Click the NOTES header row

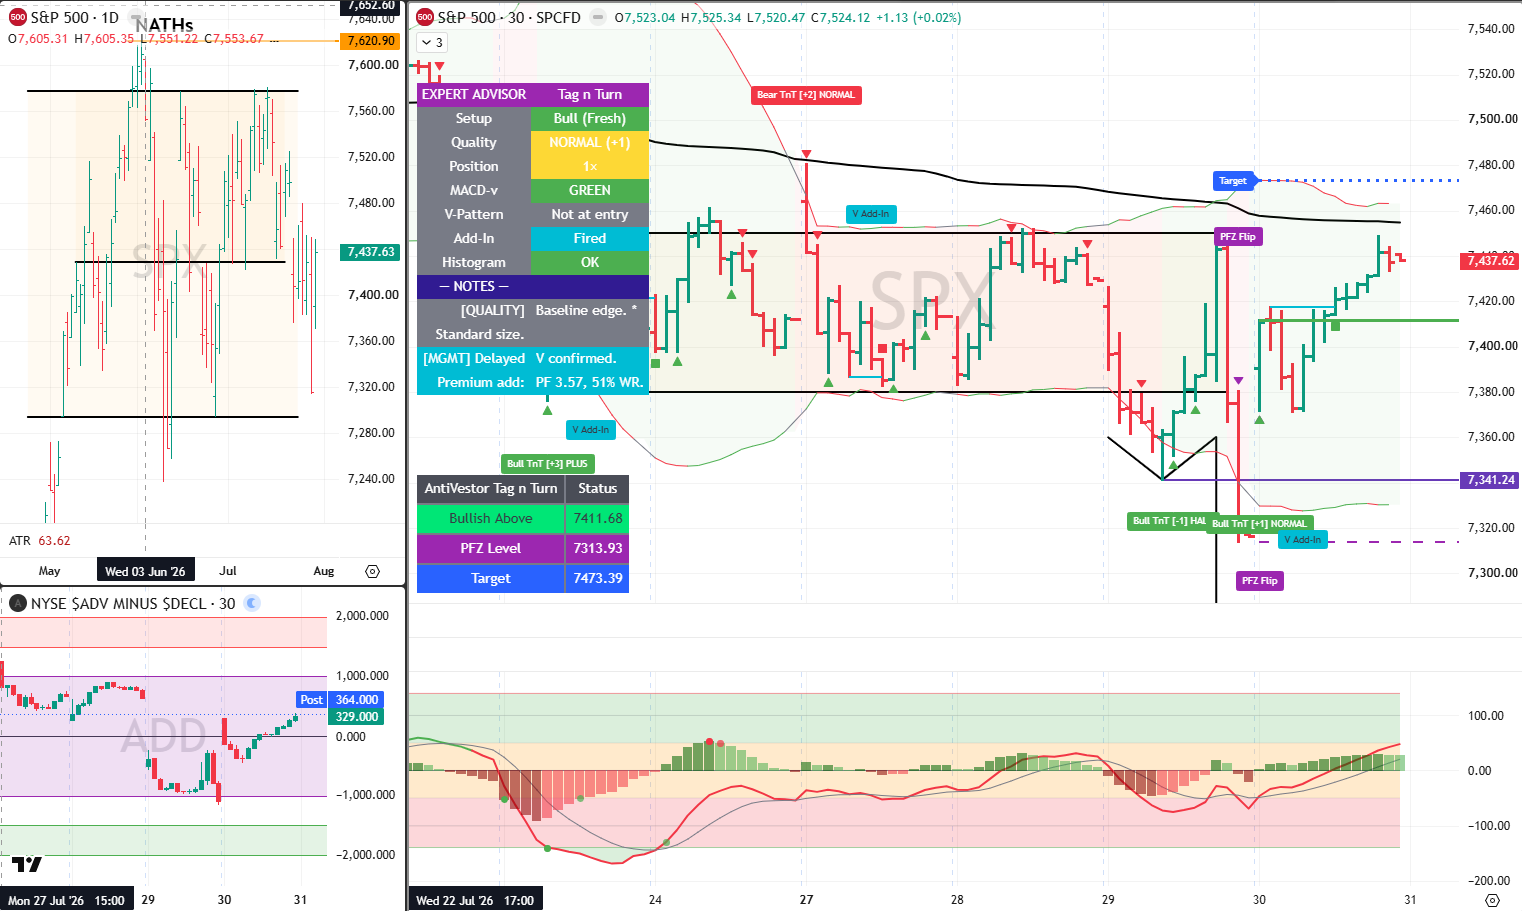tap(533, 286)
